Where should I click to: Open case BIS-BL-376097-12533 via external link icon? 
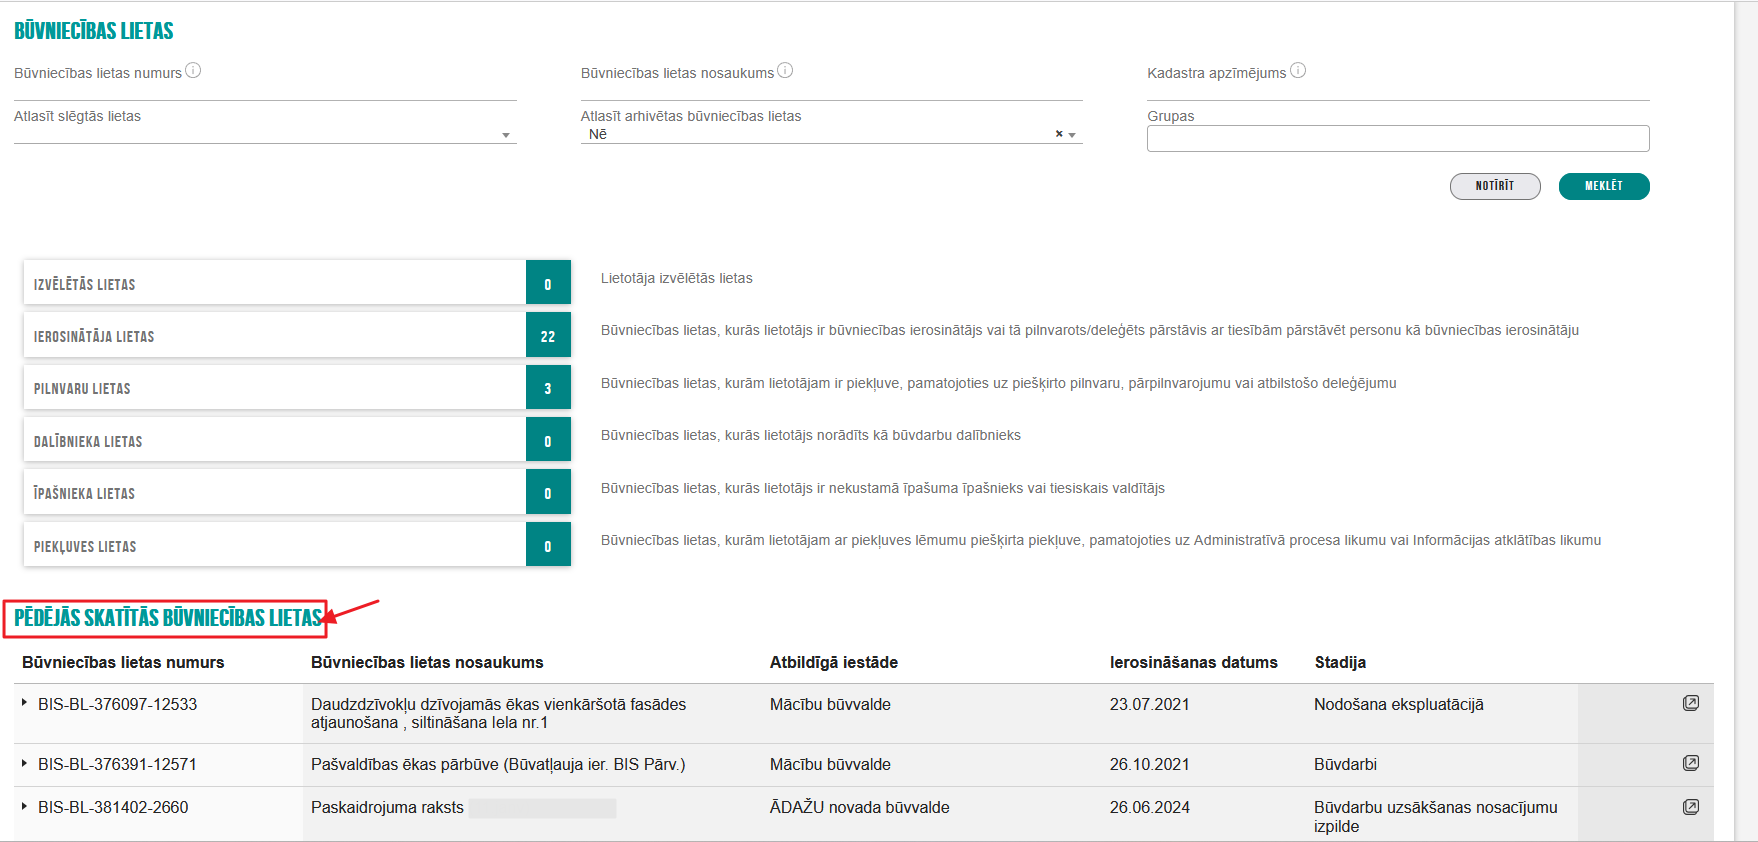[x=1691, y=703]
